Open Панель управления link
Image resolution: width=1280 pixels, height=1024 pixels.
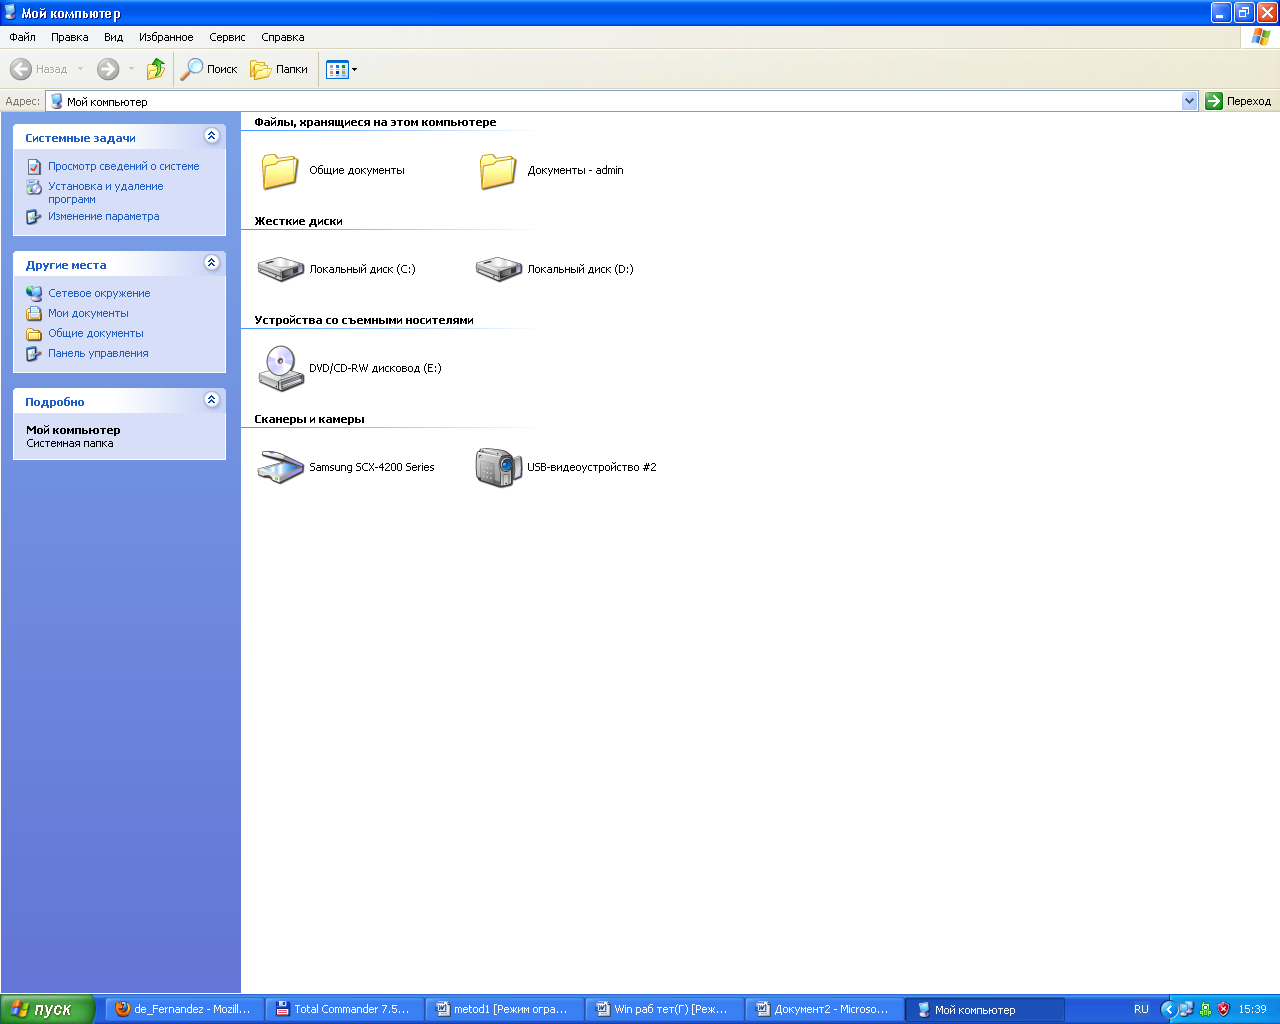coord(98,353)
